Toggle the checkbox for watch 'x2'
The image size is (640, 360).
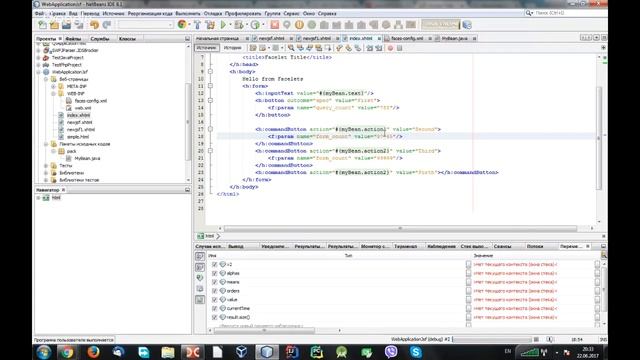[x=214, y=264]
